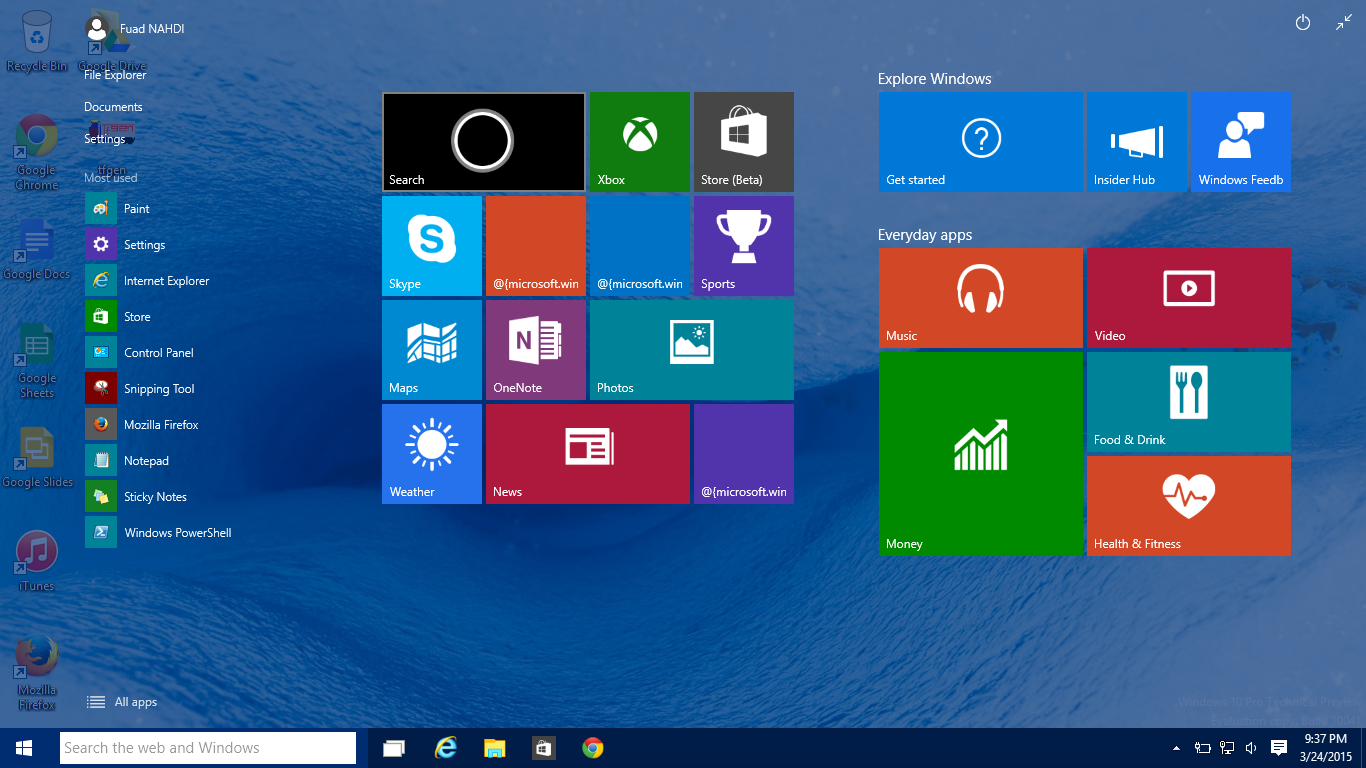Click the Power button icon
1366x768 pixels.
point(1302,23)
